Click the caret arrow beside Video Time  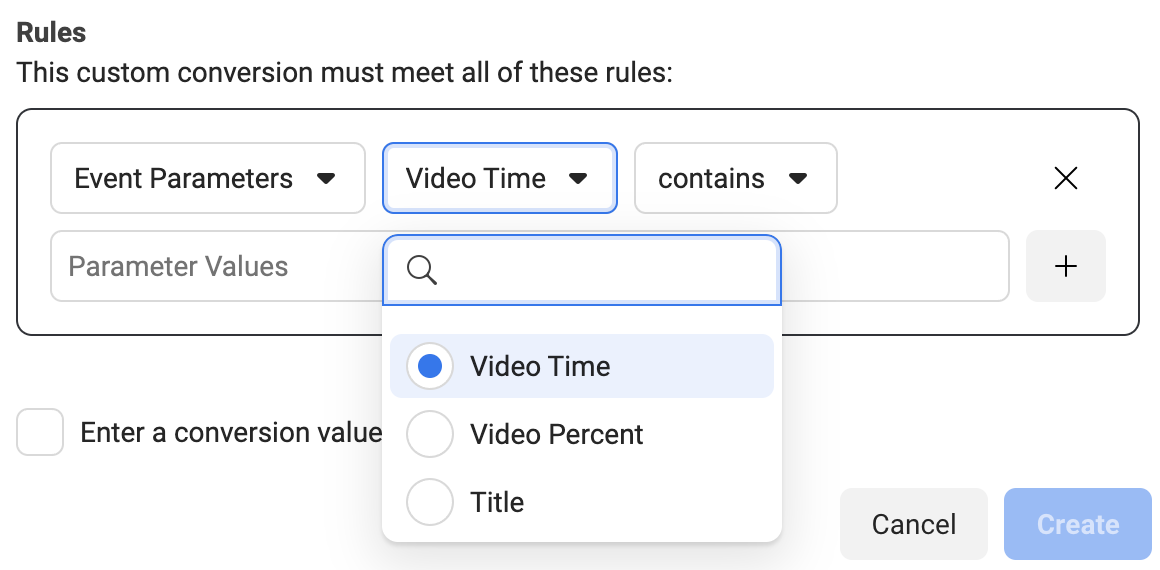578,178
